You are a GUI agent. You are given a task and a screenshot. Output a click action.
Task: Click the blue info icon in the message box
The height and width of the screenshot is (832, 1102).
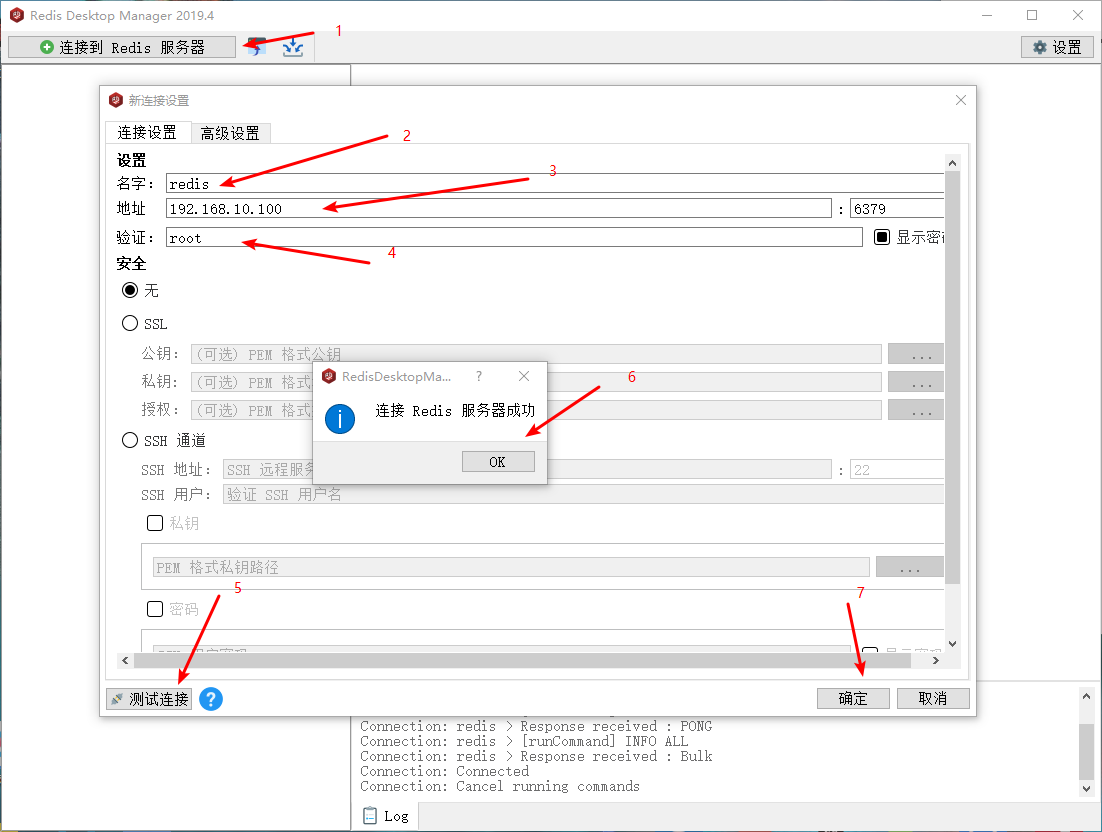pos(340,419)
